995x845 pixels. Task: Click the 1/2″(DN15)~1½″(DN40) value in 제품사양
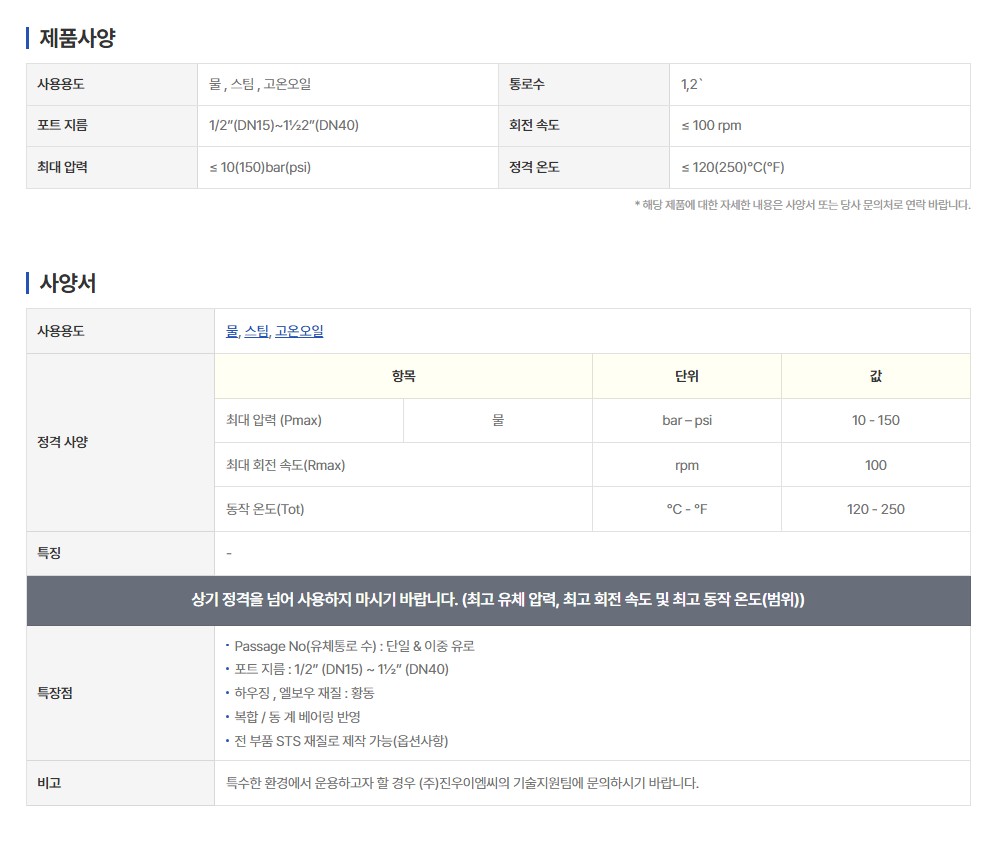pos(284,126)
